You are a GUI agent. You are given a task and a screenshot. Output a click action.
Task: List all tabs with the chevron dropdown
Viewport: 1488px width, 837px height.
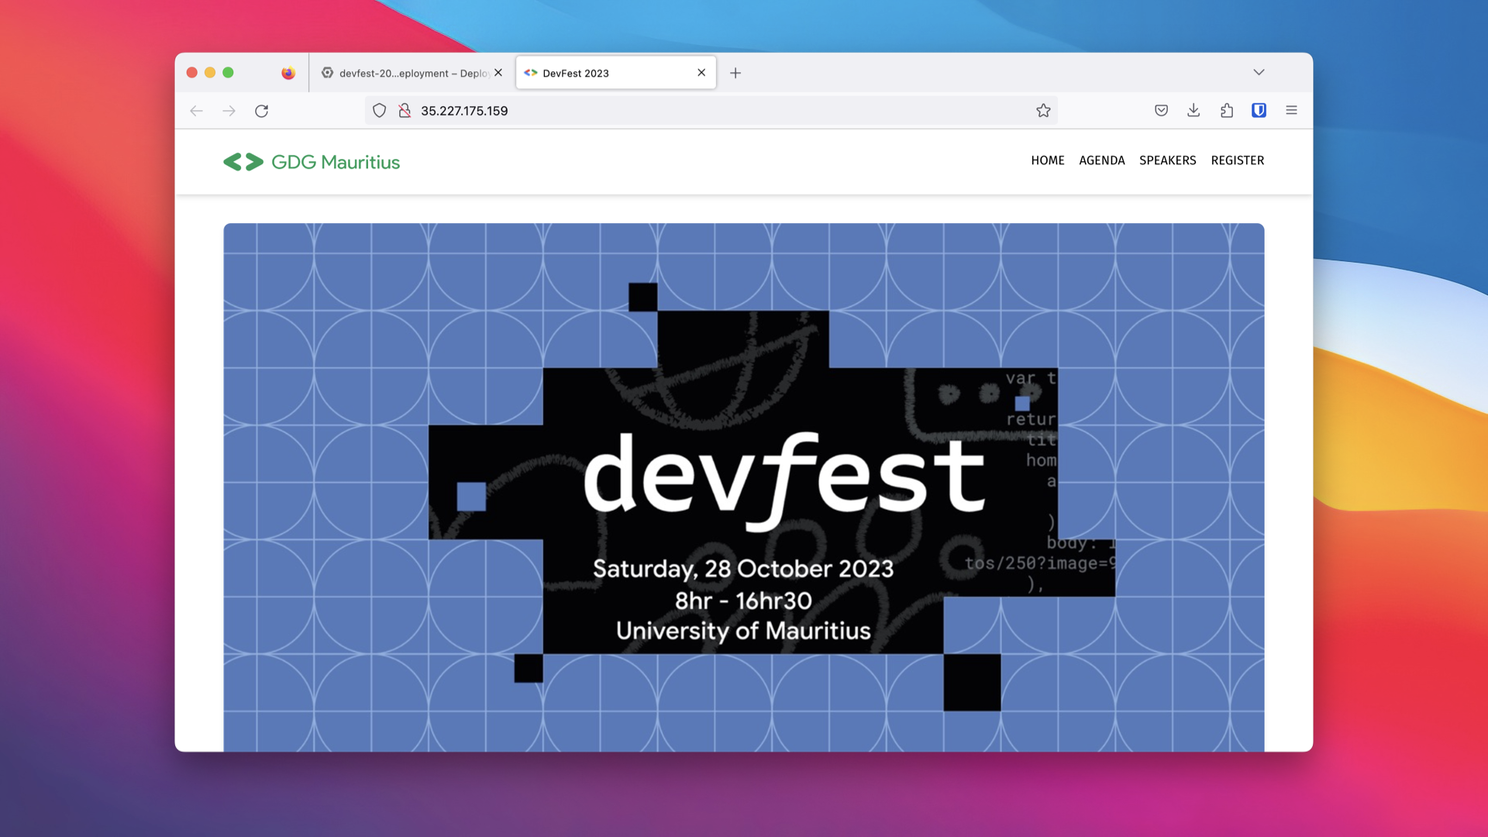pyautogui.click(x=1259, y=73)
